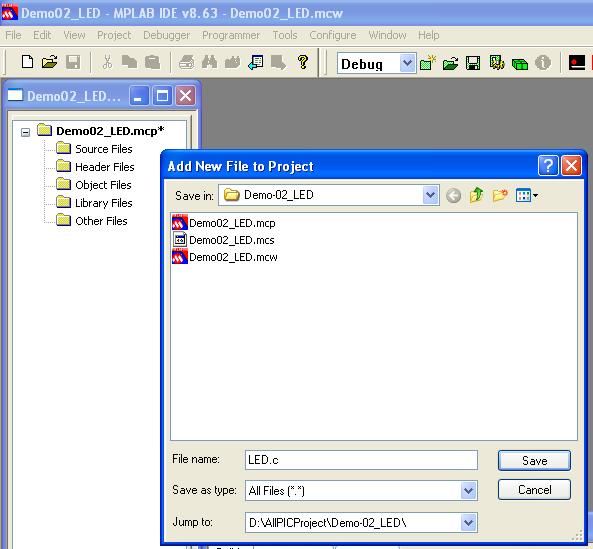The height and width of the screenshot is (549, 593).
Task: Collapse the Demo02_LED.mcp project tree
Action: (25, 132)
